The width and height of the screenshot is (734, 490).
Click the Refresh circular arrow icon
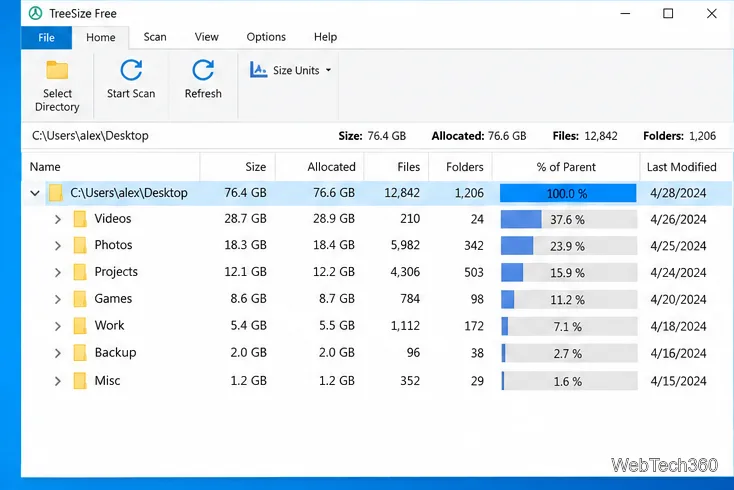[x=203, y=70]
